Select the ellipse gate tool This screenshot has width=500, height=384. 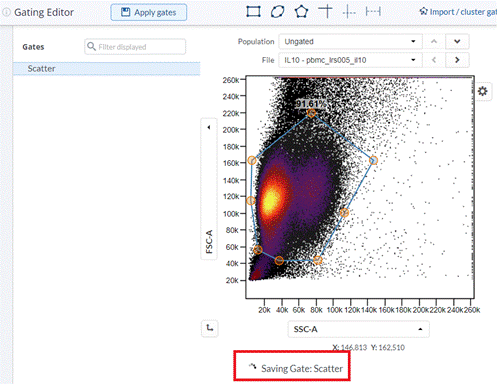(x=277, y=12)
